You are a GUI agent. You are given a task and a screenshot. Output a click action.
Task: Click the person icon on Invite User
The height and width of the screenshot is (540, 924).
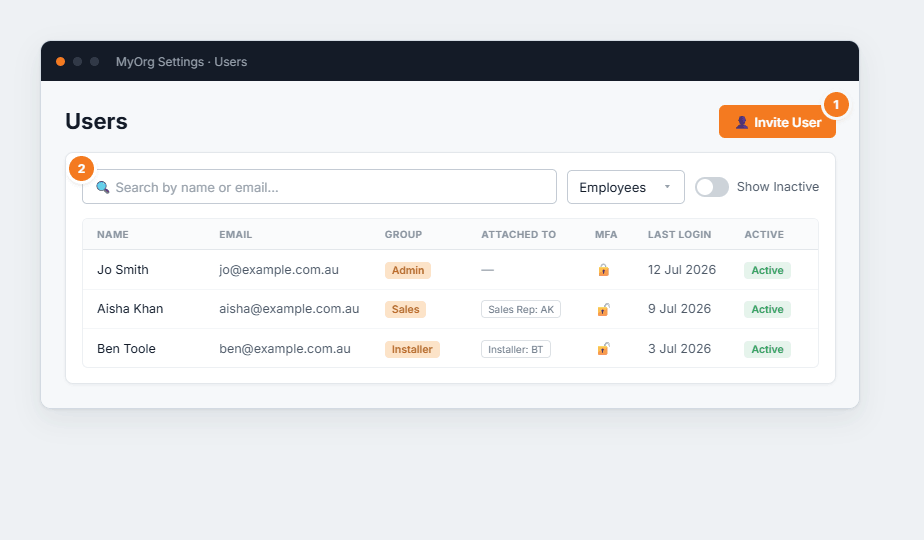[742, 122]
